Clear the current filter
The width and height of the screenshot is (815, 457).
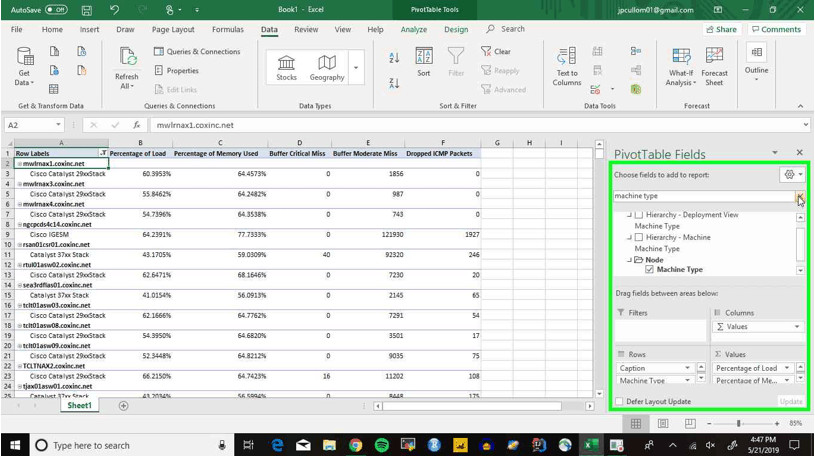coord(496,51)
